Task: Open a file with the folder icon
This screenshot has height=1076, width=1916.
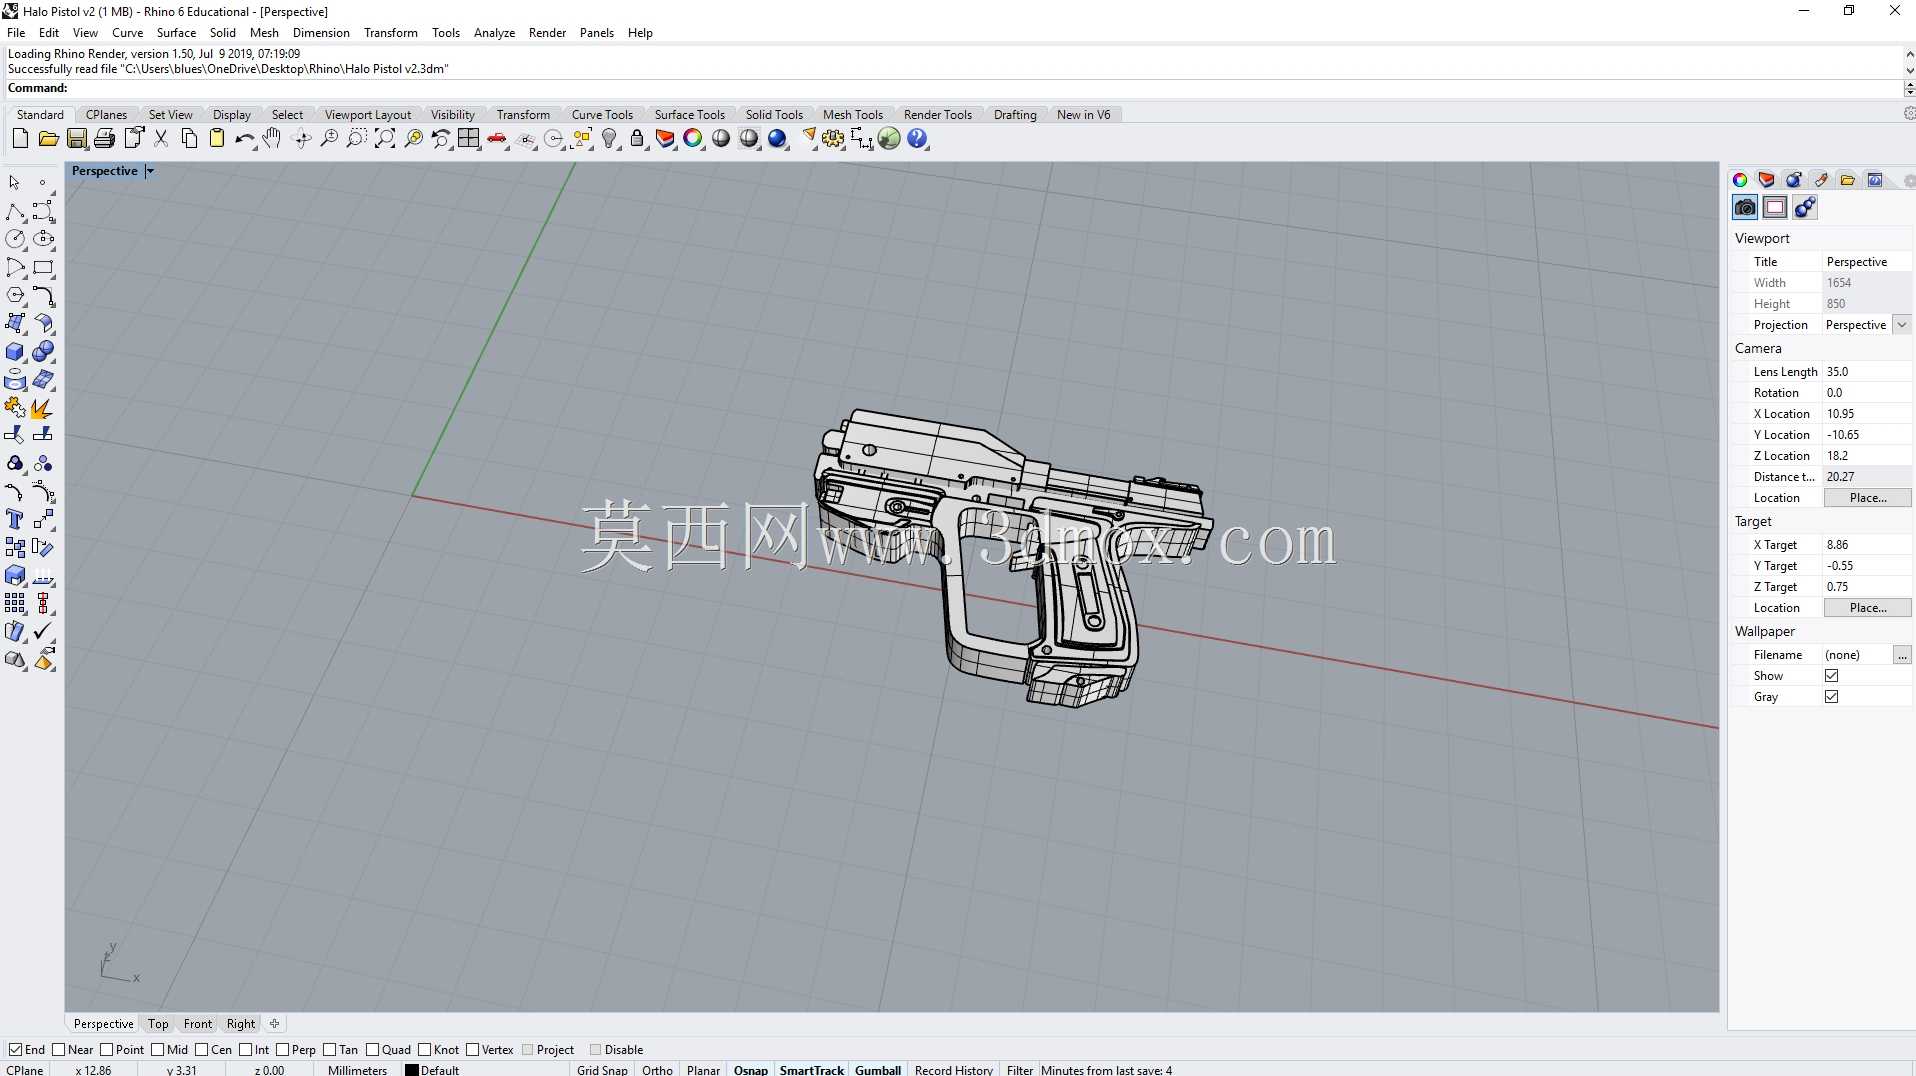Action: pos(48,139)
